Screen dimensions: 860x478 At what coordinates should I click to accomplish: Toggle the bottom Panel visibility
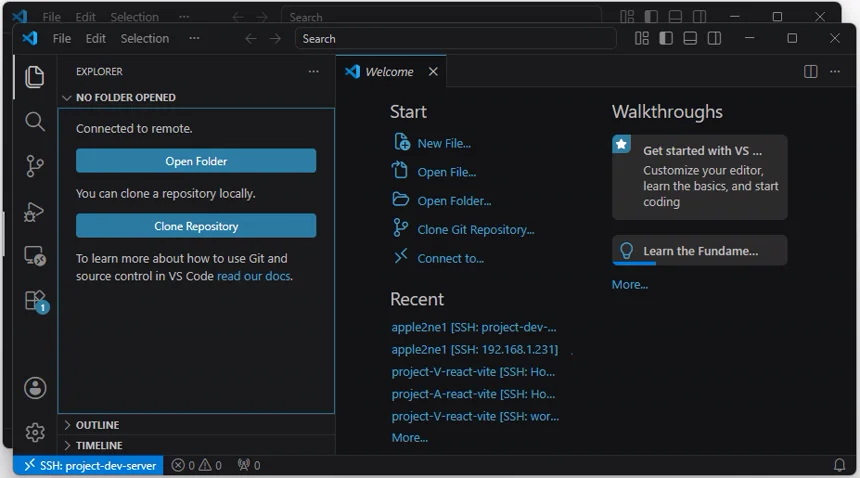pyautogui.click(x=690, y=38)
